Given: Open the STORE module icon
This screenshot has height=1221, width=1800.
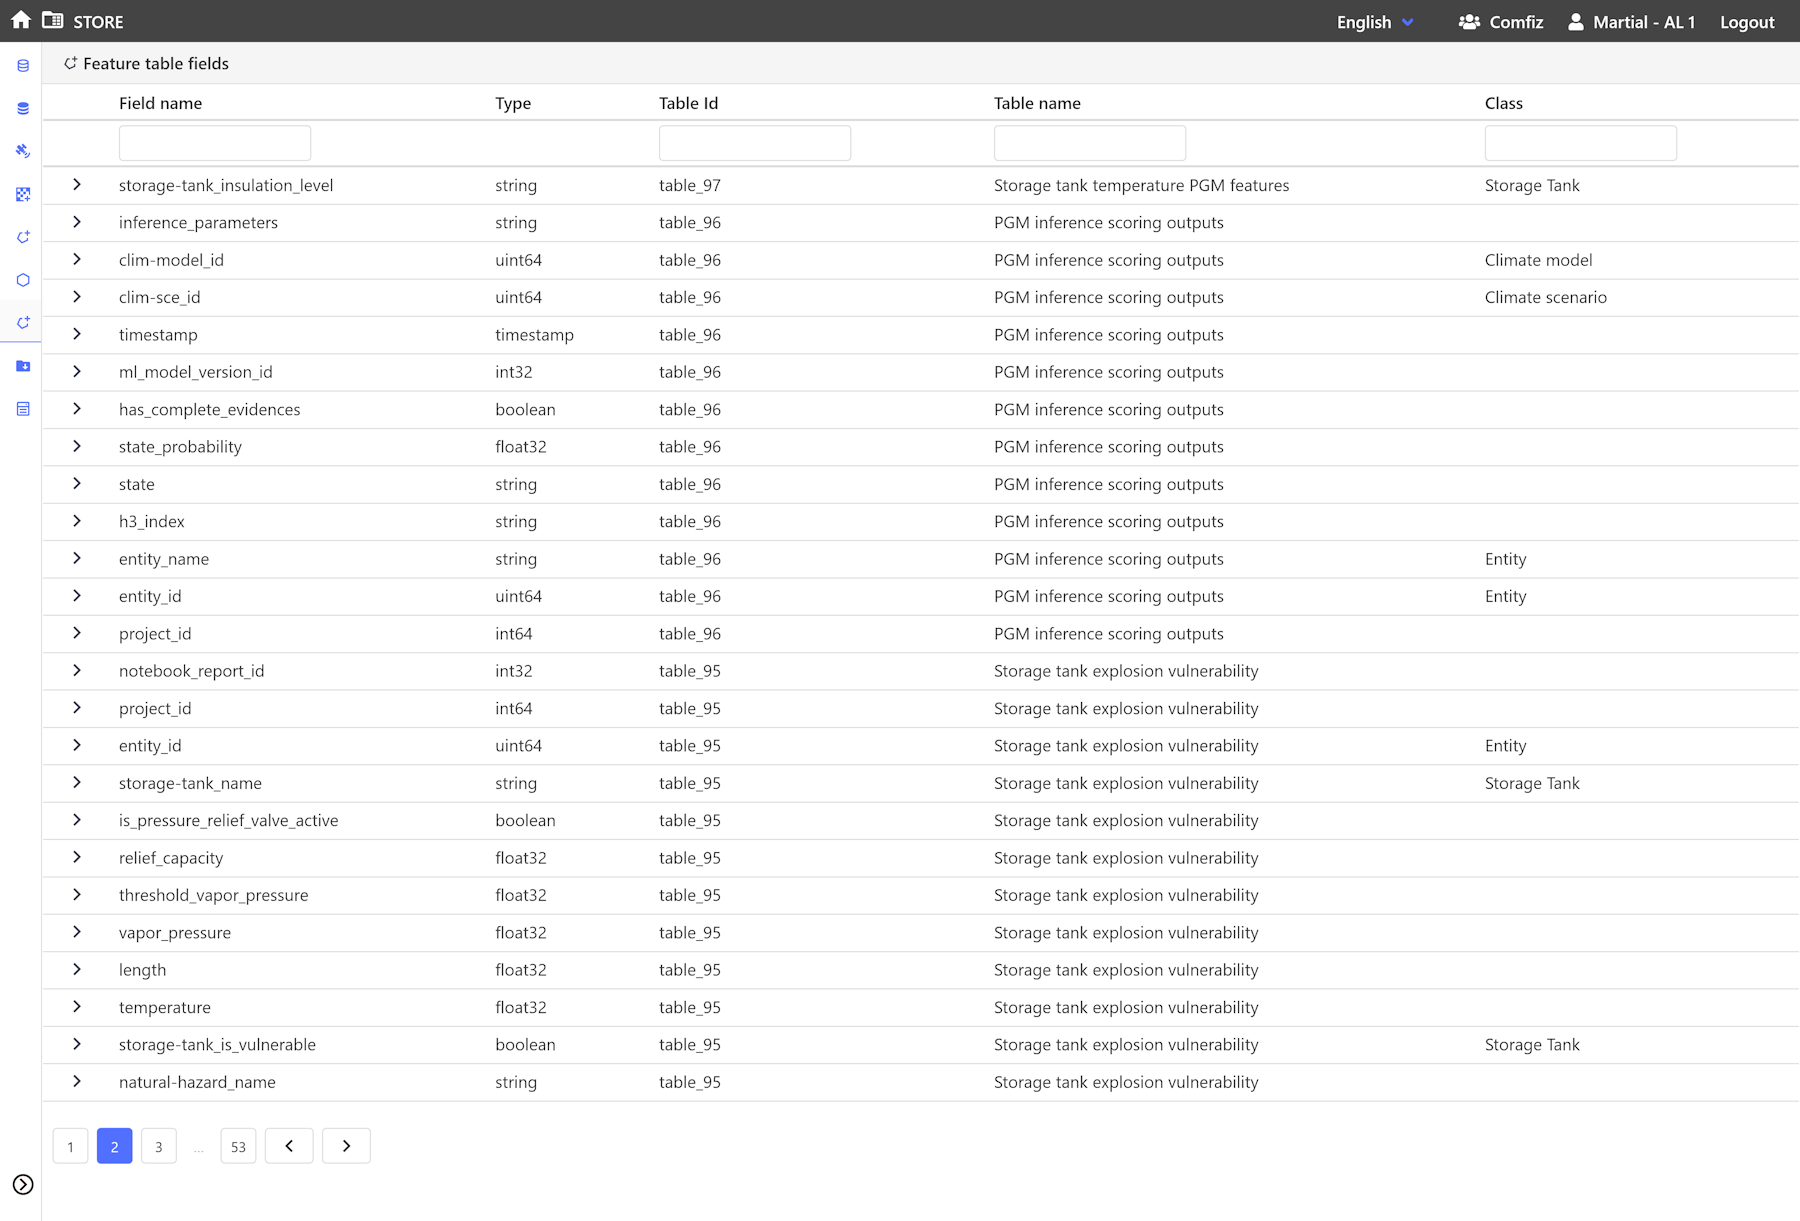Looking at the screenshot, I should coord(53,21).
